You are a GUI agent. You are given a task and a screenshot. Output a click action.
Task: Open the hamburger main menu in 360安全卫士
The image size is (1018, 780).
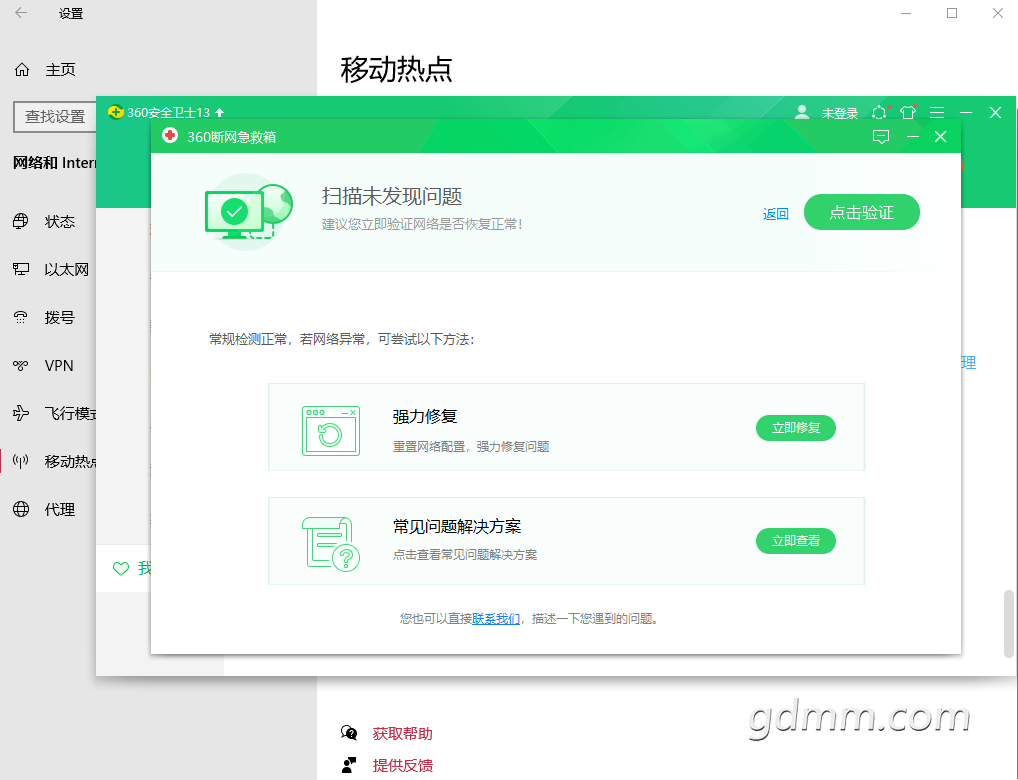pyautogui.click(x=937, y=113)
